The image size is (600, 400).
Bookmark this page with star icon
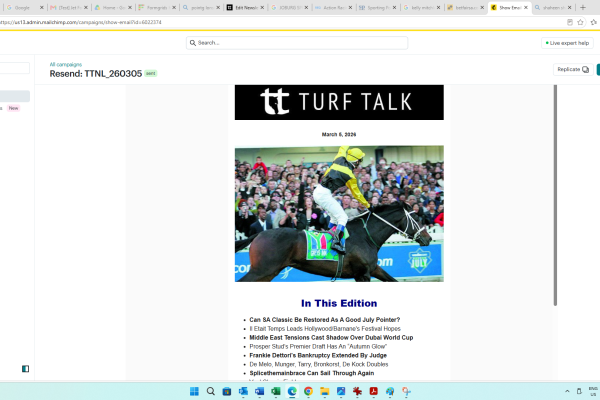(x=580, y=22)
